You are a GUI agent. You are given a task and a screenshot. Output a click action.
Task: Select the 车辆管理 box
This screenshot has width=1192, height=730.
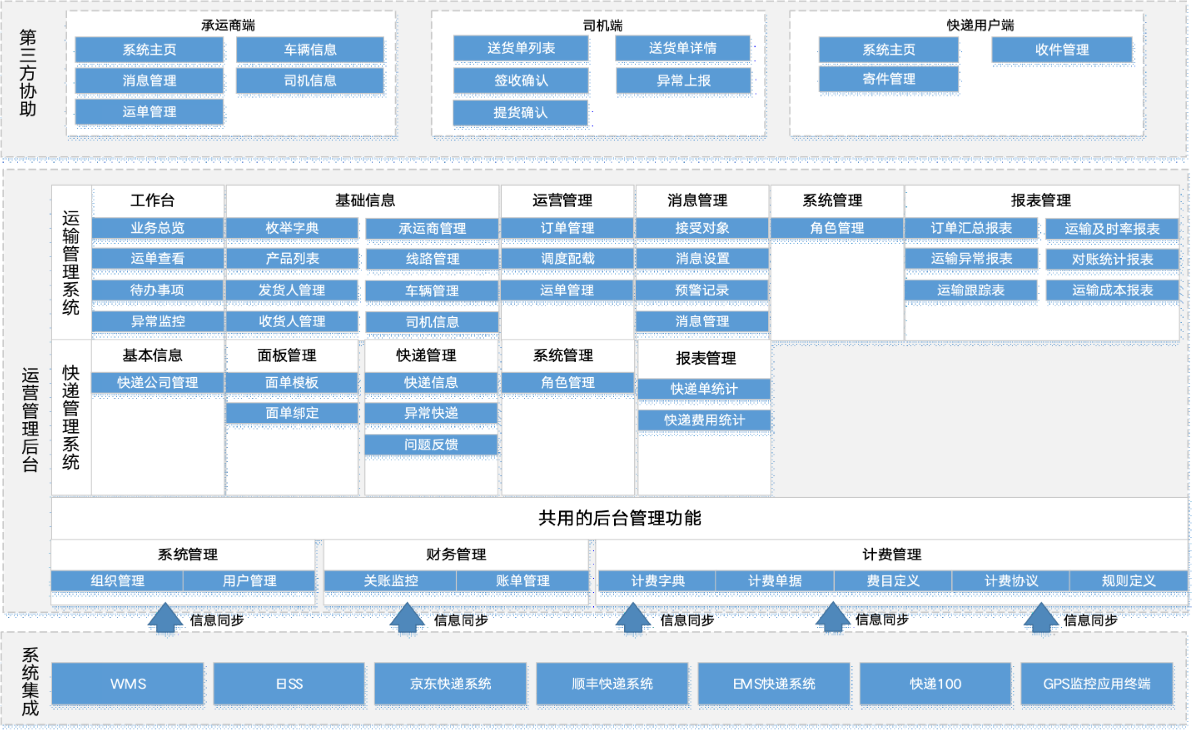click(x=432, y=290)
